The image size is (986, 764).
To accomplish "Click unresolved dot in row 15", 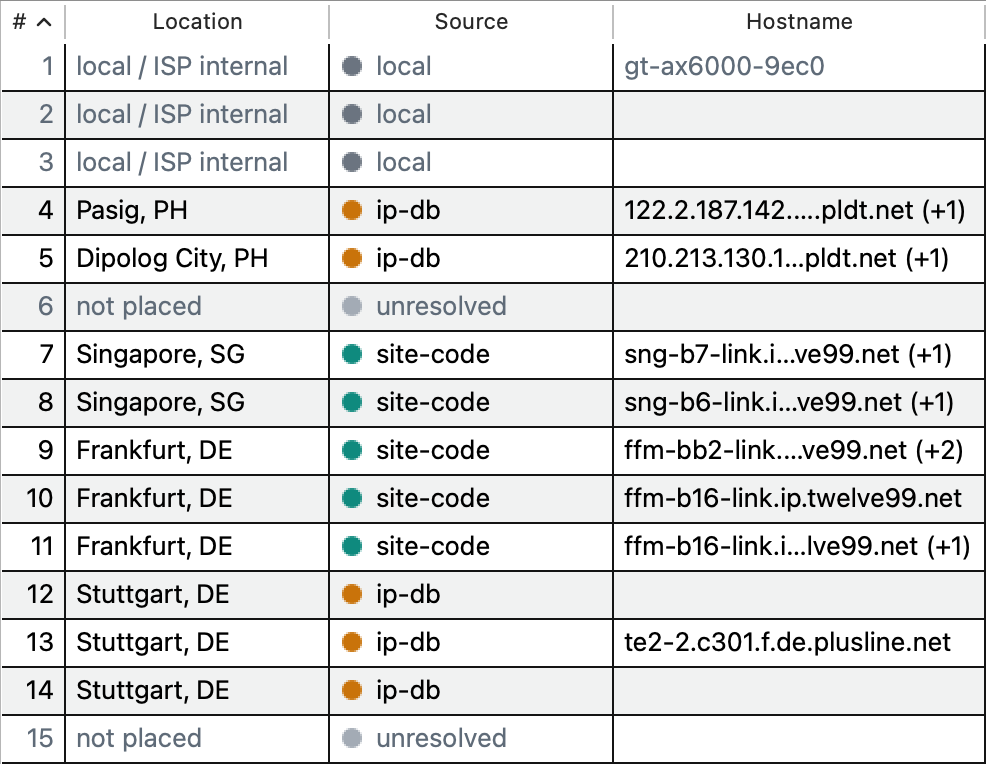I will tap(352, 738).
